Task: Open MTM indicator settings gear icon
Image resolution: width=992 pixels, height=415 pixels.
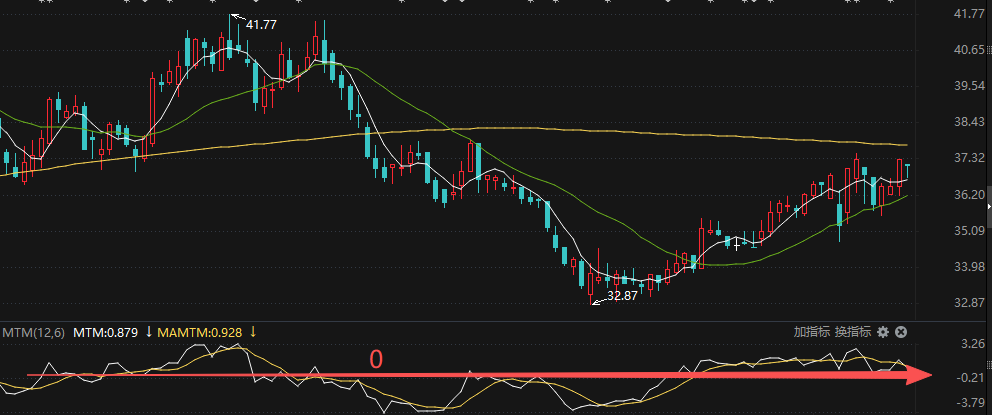Action: point(883,332)
